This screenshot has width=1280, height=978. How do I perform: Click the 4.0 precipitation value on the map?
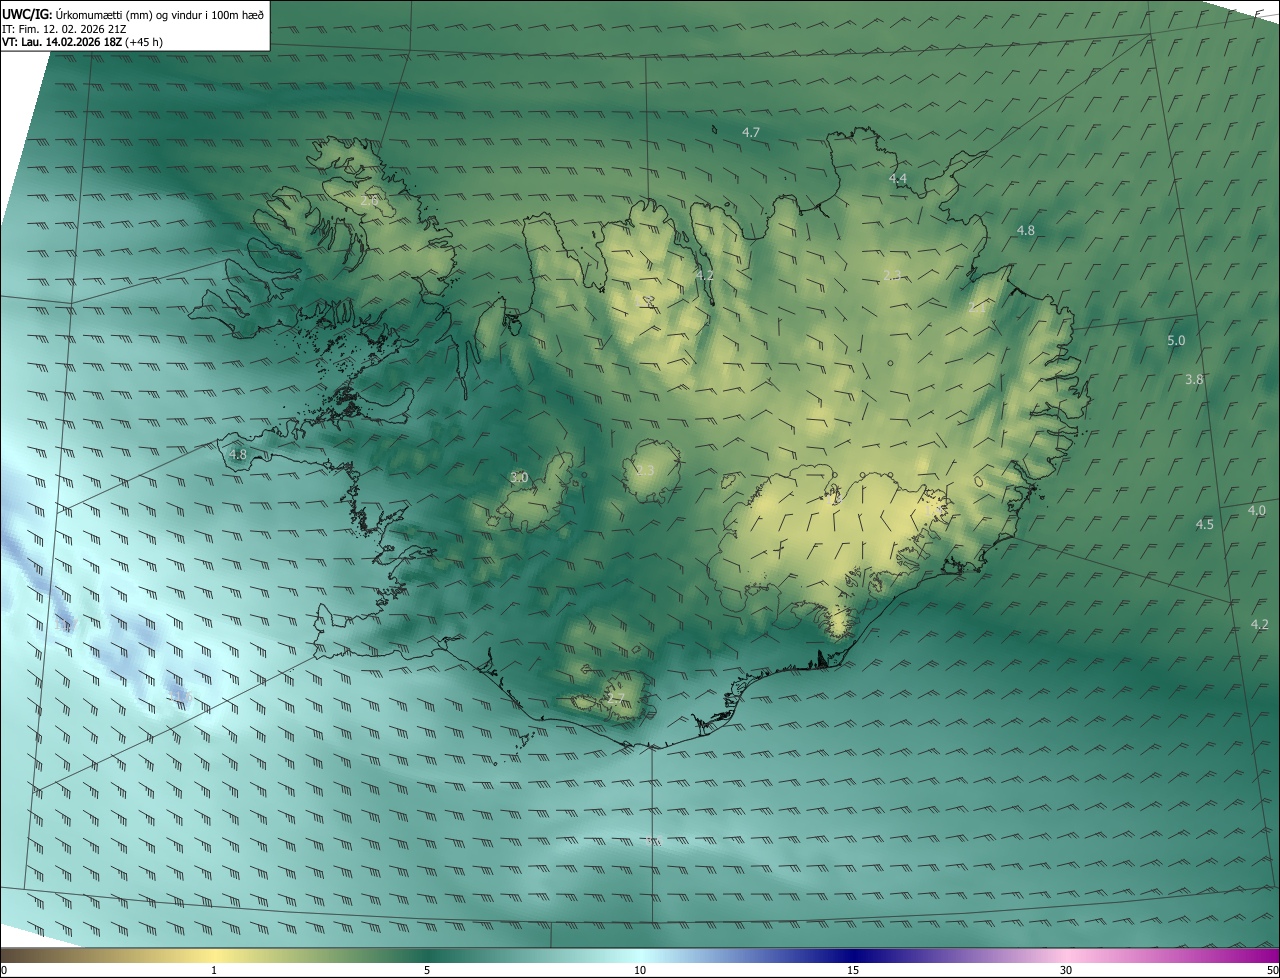tap(1257, 510)
